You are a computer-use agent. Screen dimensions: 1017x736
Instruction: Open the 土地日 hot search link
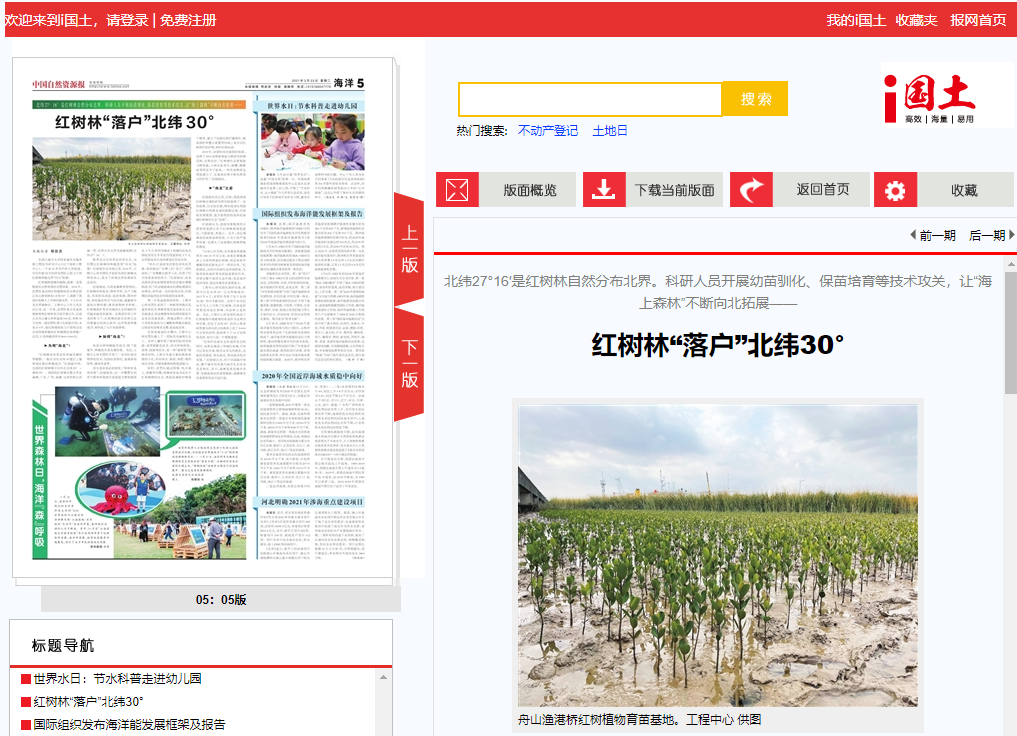[x=610, y=131]
